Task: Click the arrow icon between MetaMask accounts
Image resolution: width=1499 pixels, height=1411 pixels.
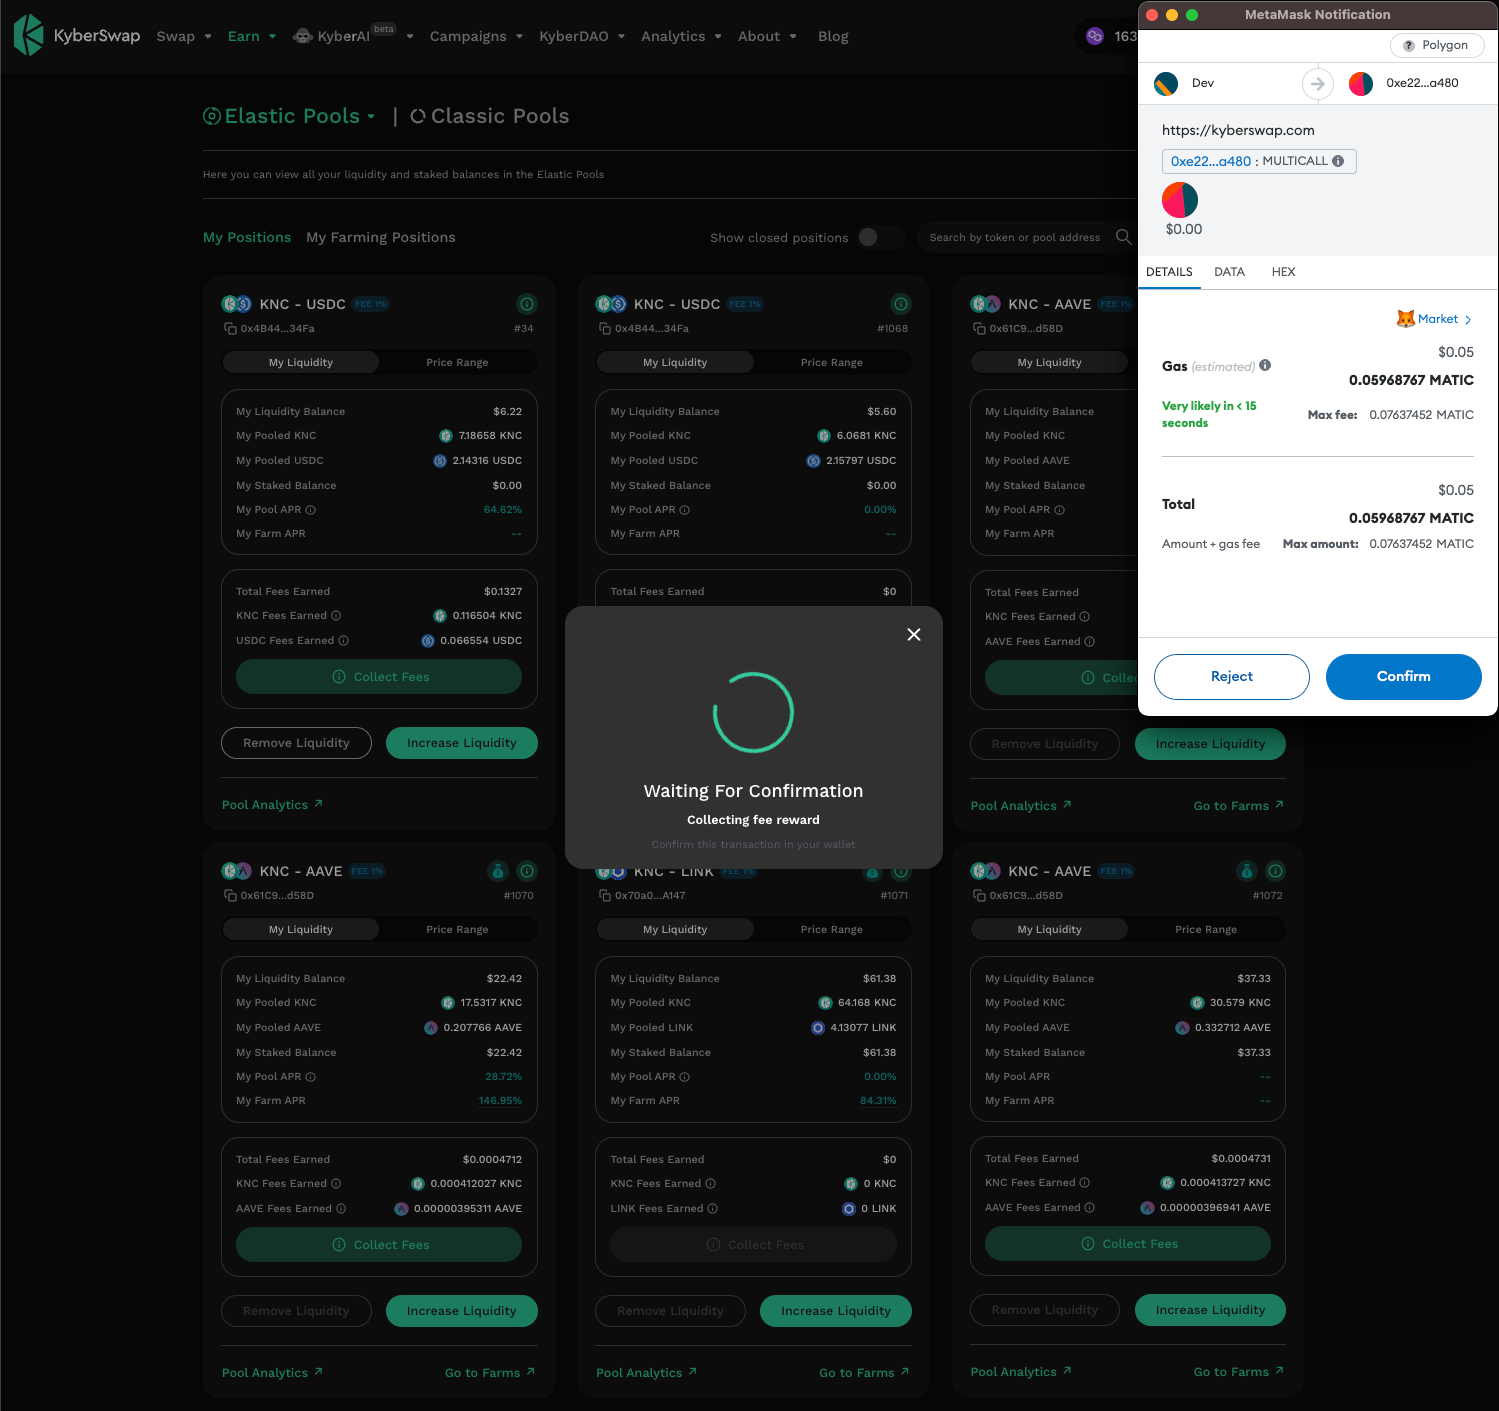Action: click(x=1318, y=84)
